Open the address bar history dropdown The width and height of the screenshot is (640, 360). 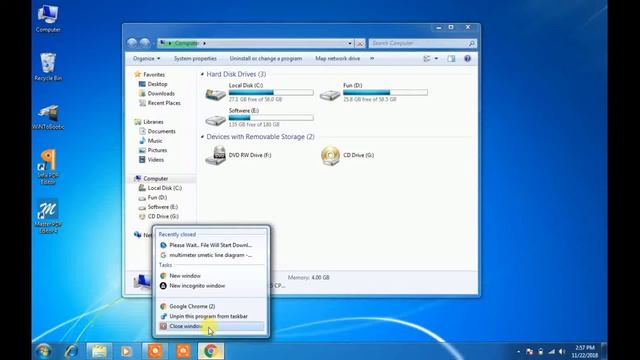(350, 43)
